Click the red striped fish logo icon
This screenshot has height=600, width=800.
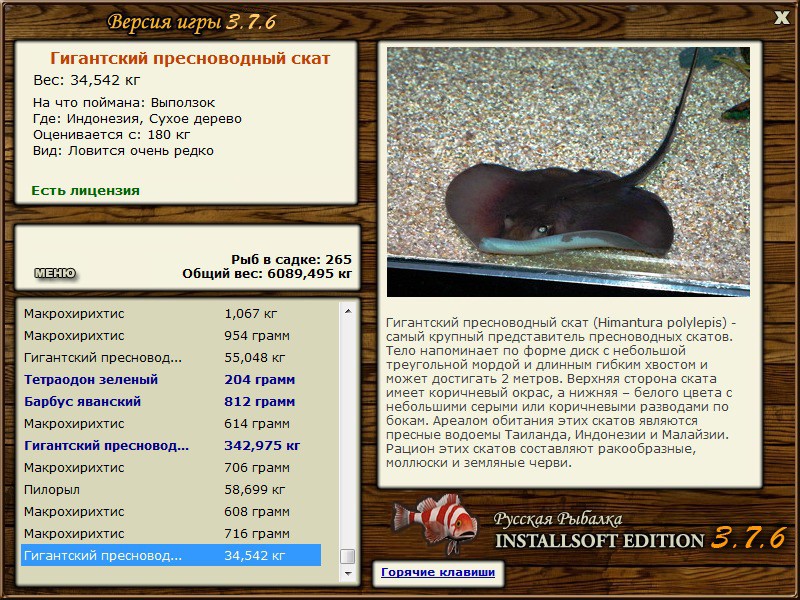click(x=435, y=523)
